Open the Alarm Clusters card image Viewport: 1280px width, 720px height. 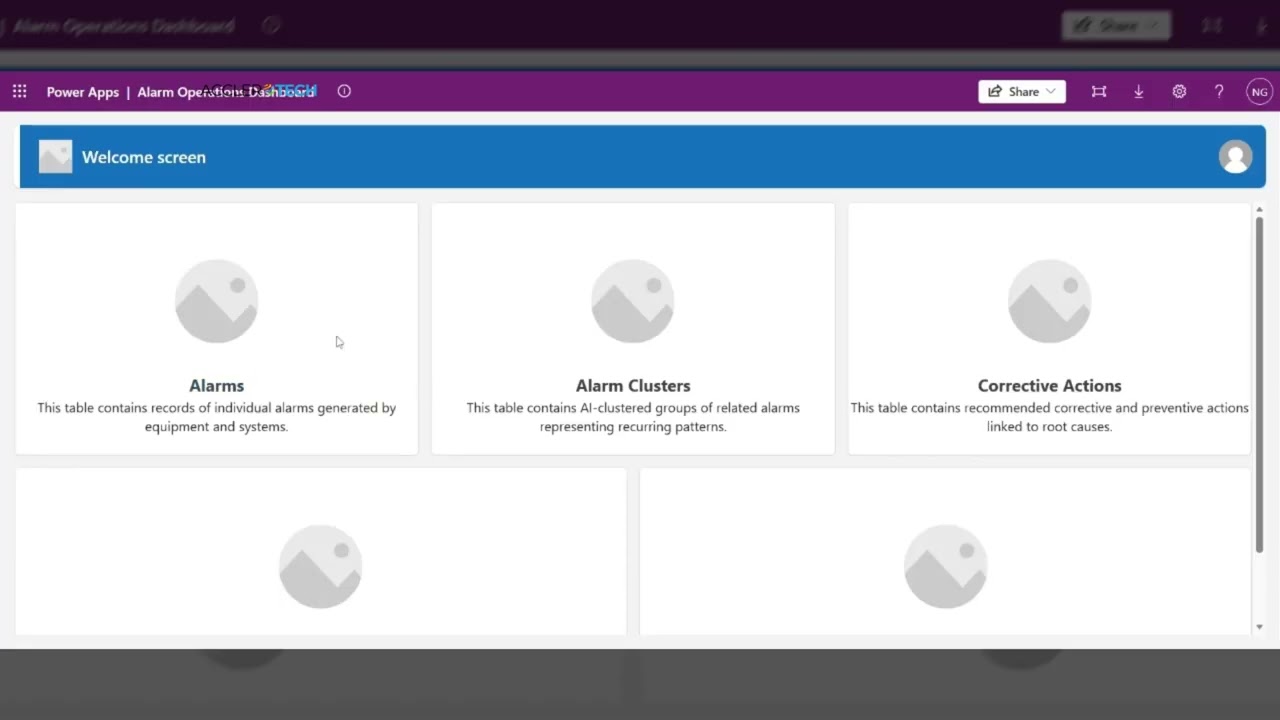pos(633,301)
